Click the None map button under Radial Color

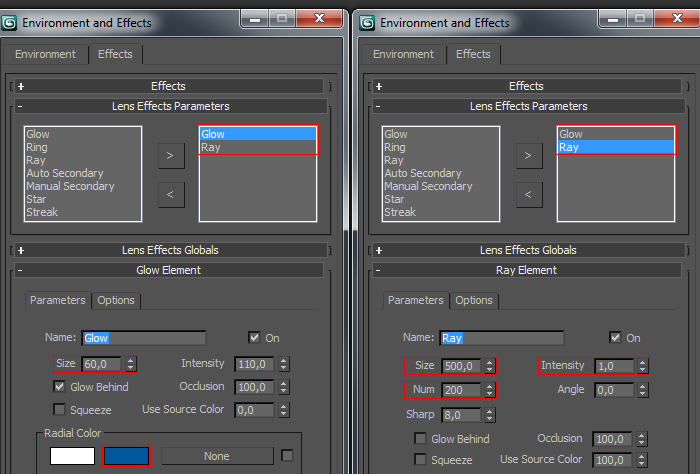point(217,456)
